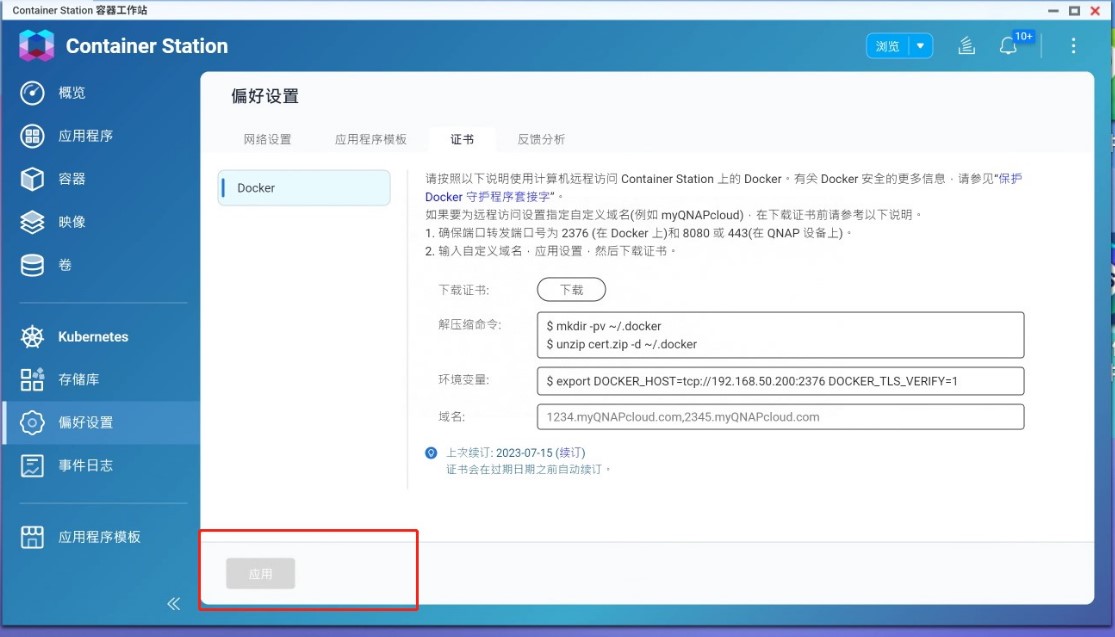Viewport: 1115px width, 637px height.
Task: Open 事件日志 event log icon
Action: tap(32, 465)
